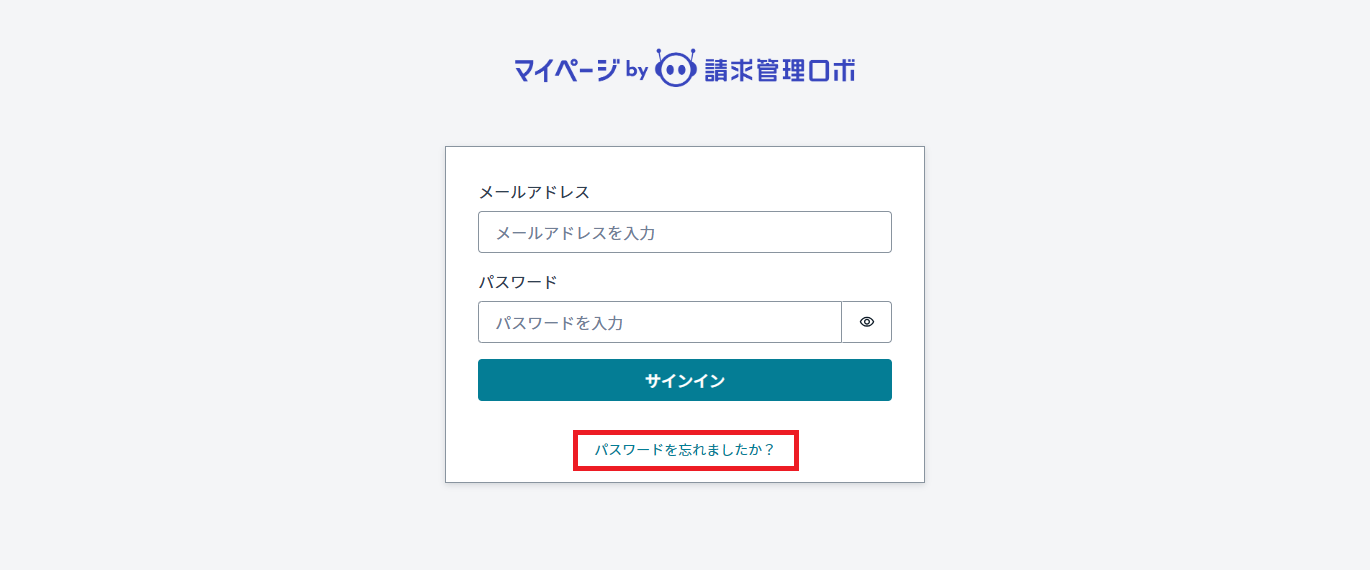Click the "請求" characters in the logo
This screenshot has height=570, width=1370.
[730, 70]
